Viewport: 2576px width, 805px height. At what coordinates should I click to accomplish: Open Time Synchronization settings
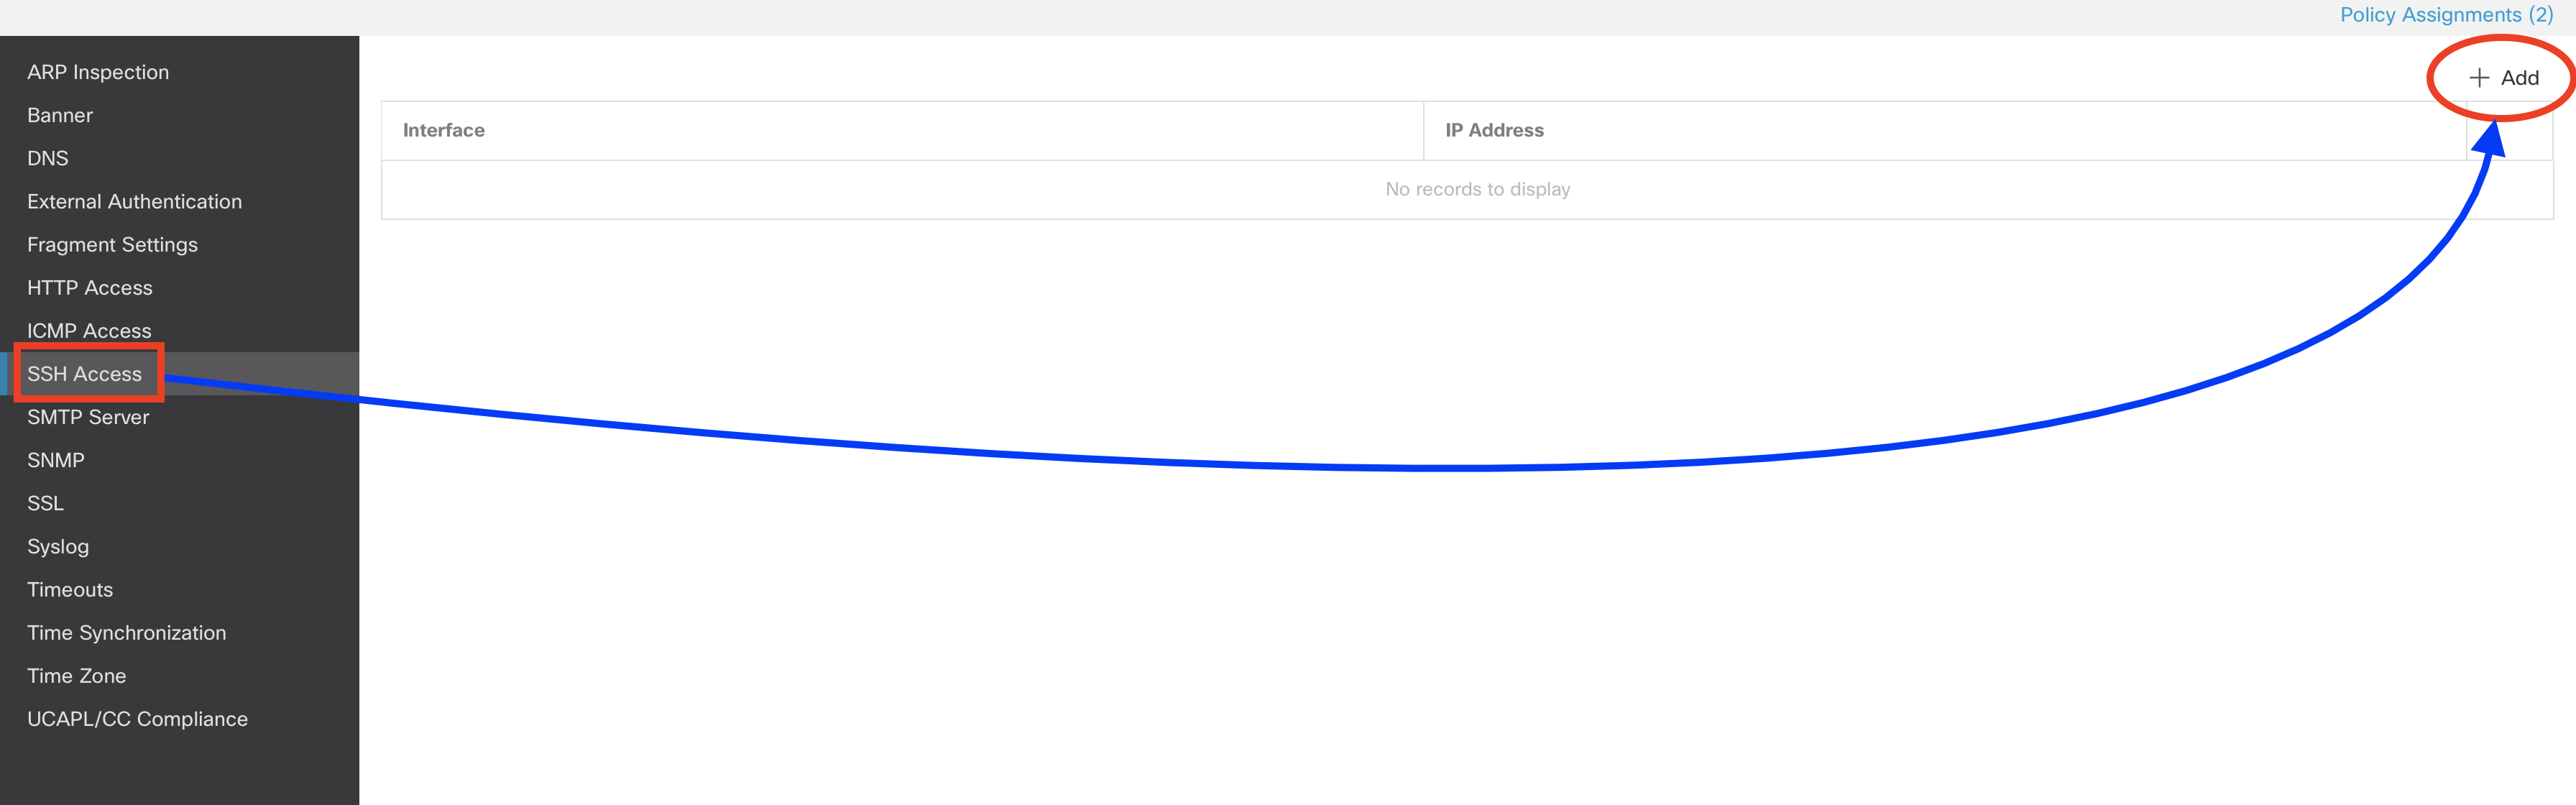tap(126, 632)
